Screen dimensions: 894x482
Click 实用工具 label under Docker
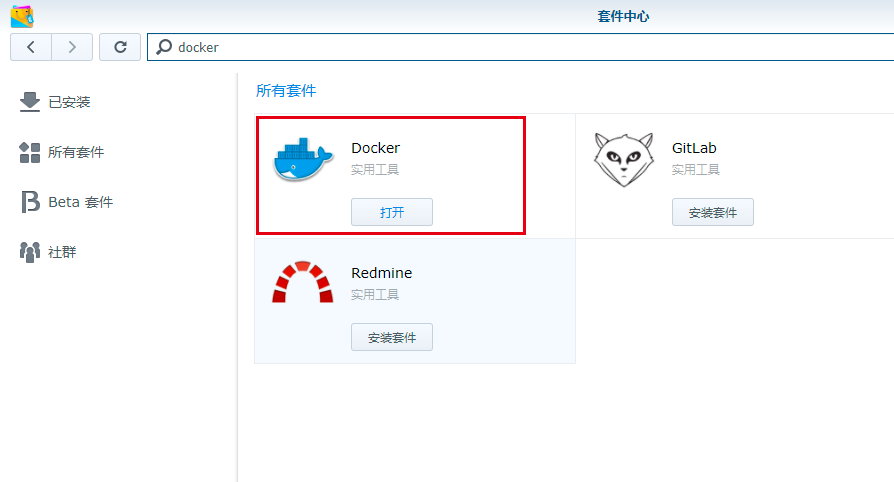(375, 169)
